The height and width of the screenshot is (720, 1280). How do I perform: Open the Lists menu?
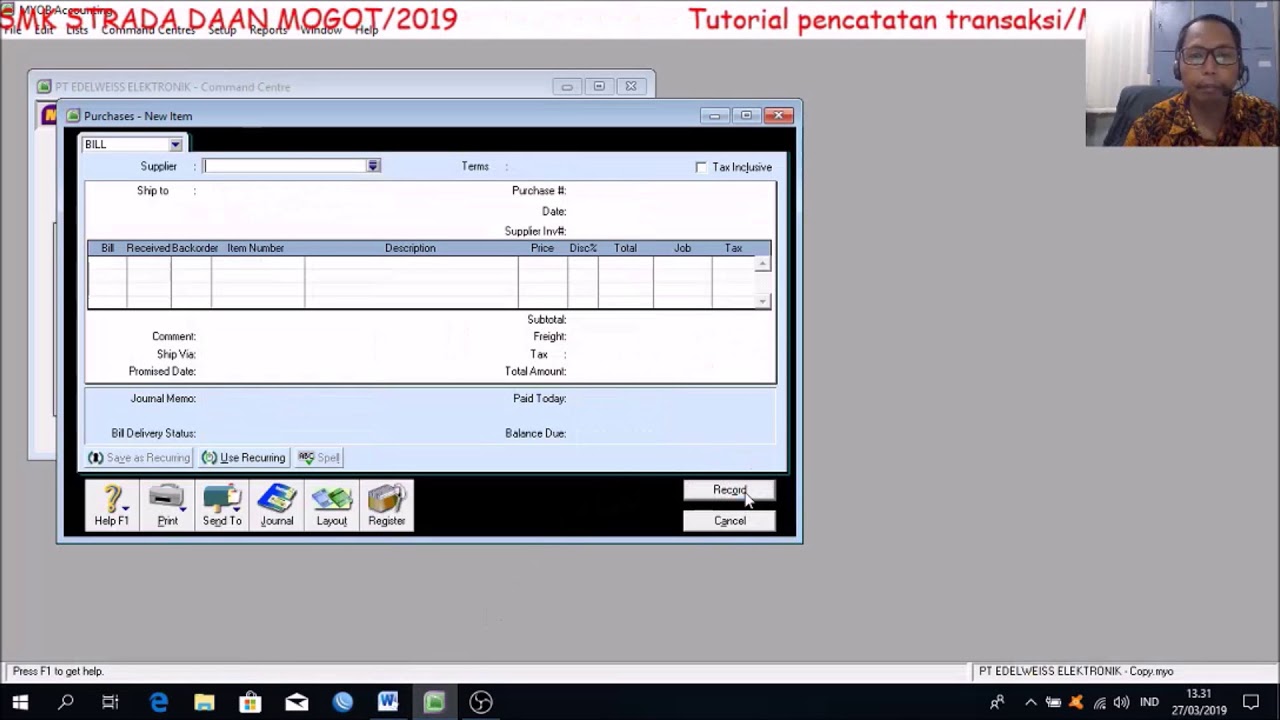click(77, 30)
